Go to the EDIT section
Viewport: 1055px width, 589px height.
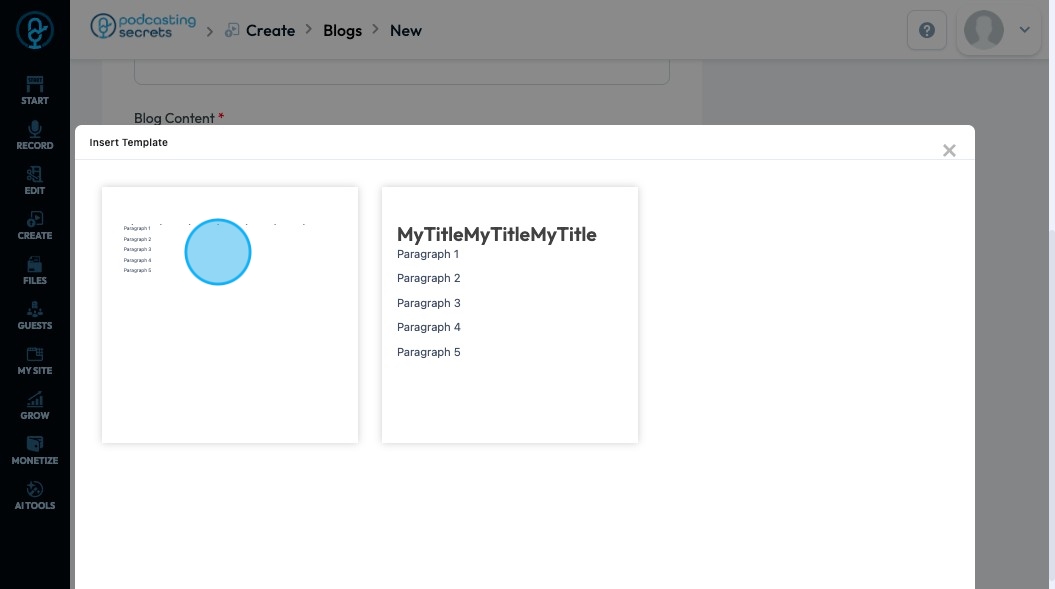click(35, 179)
